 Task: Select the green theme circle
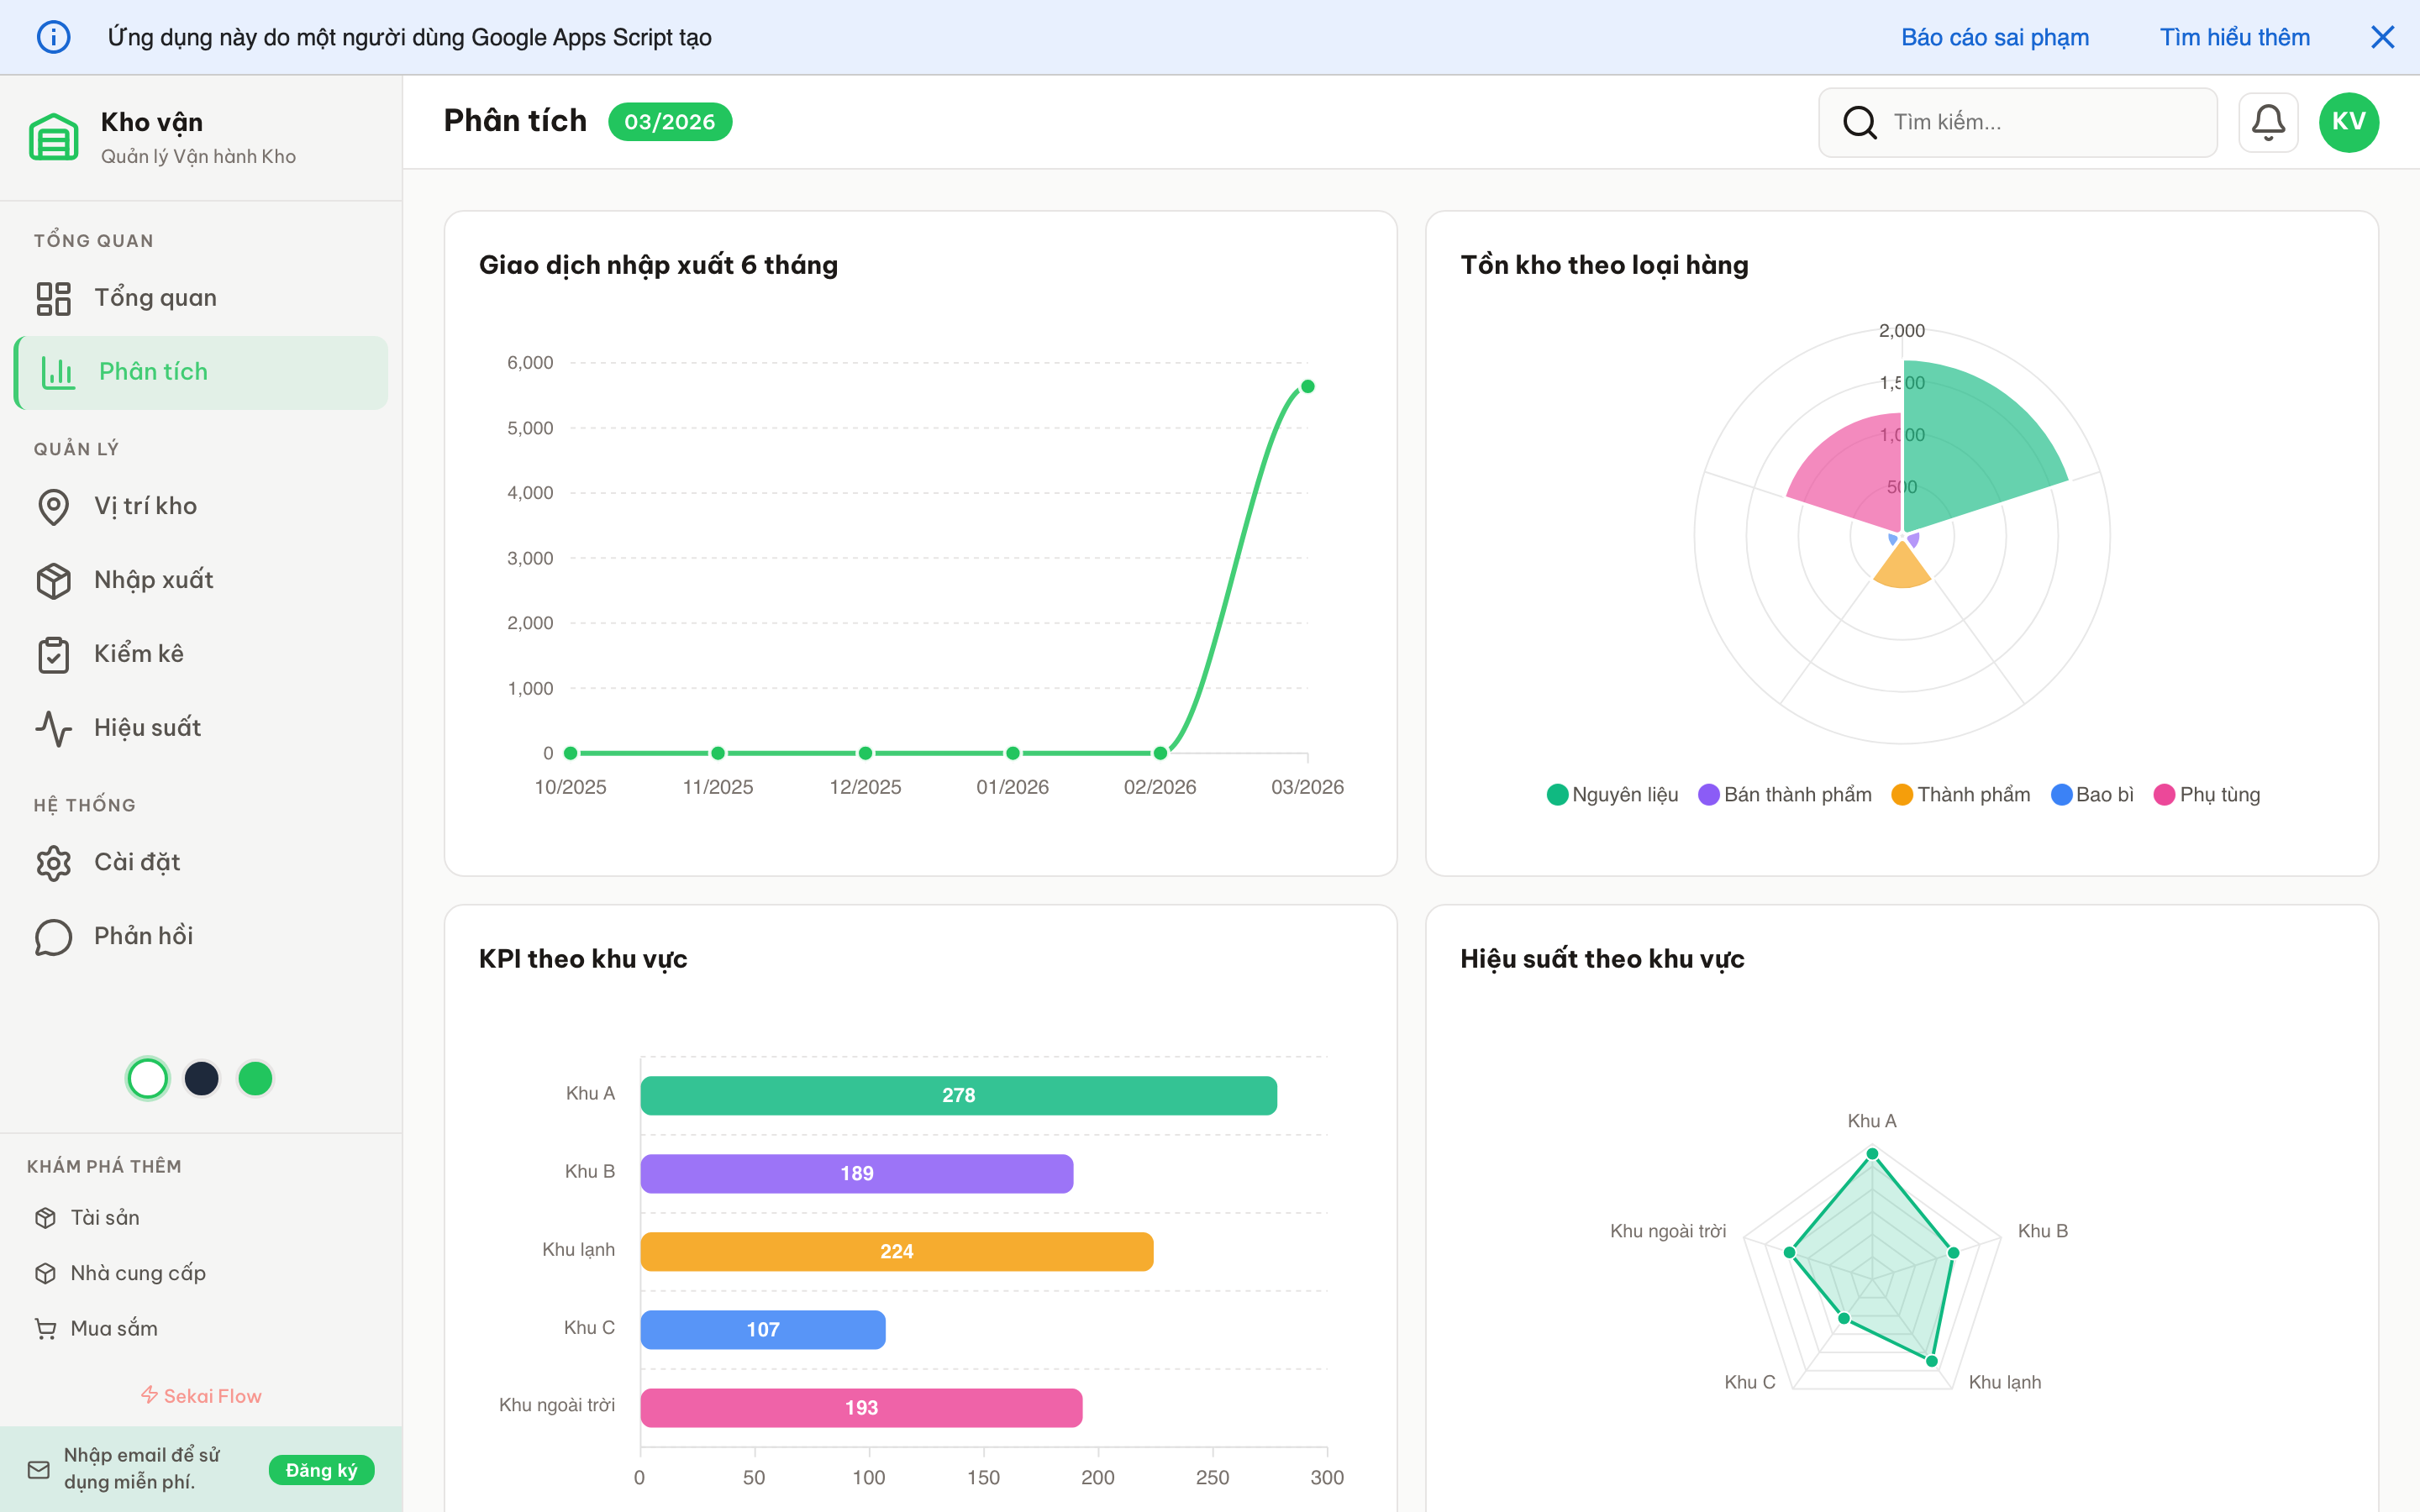click(x=256, y=1078)
